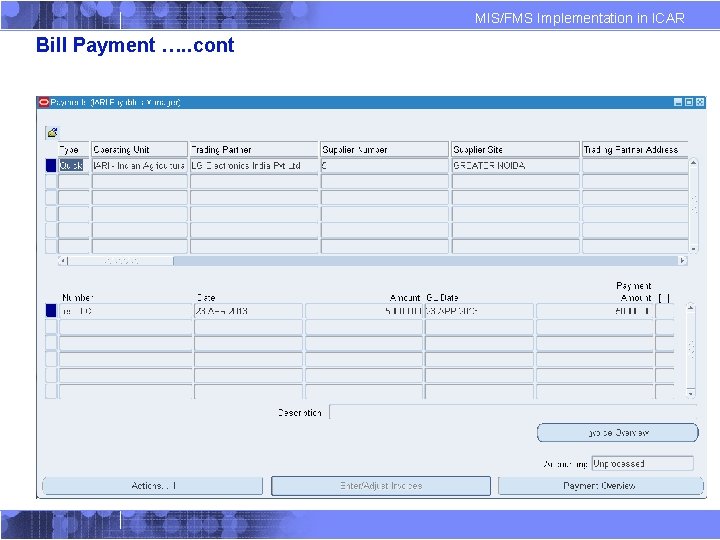720x540 pixels.
Task: Select the second payment row indicator
Action: tap(51, 182)
